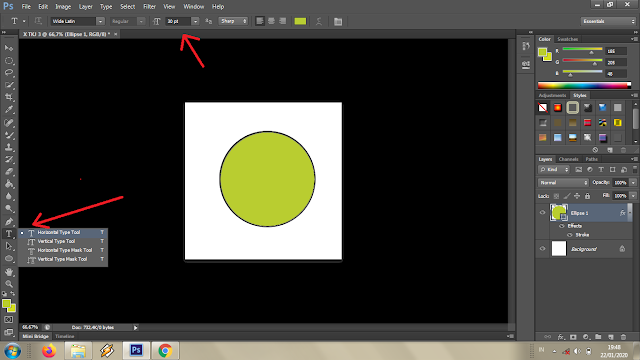Hide the Background layer
The height and width of the screenshot is (360, 640).
point(542,248)
